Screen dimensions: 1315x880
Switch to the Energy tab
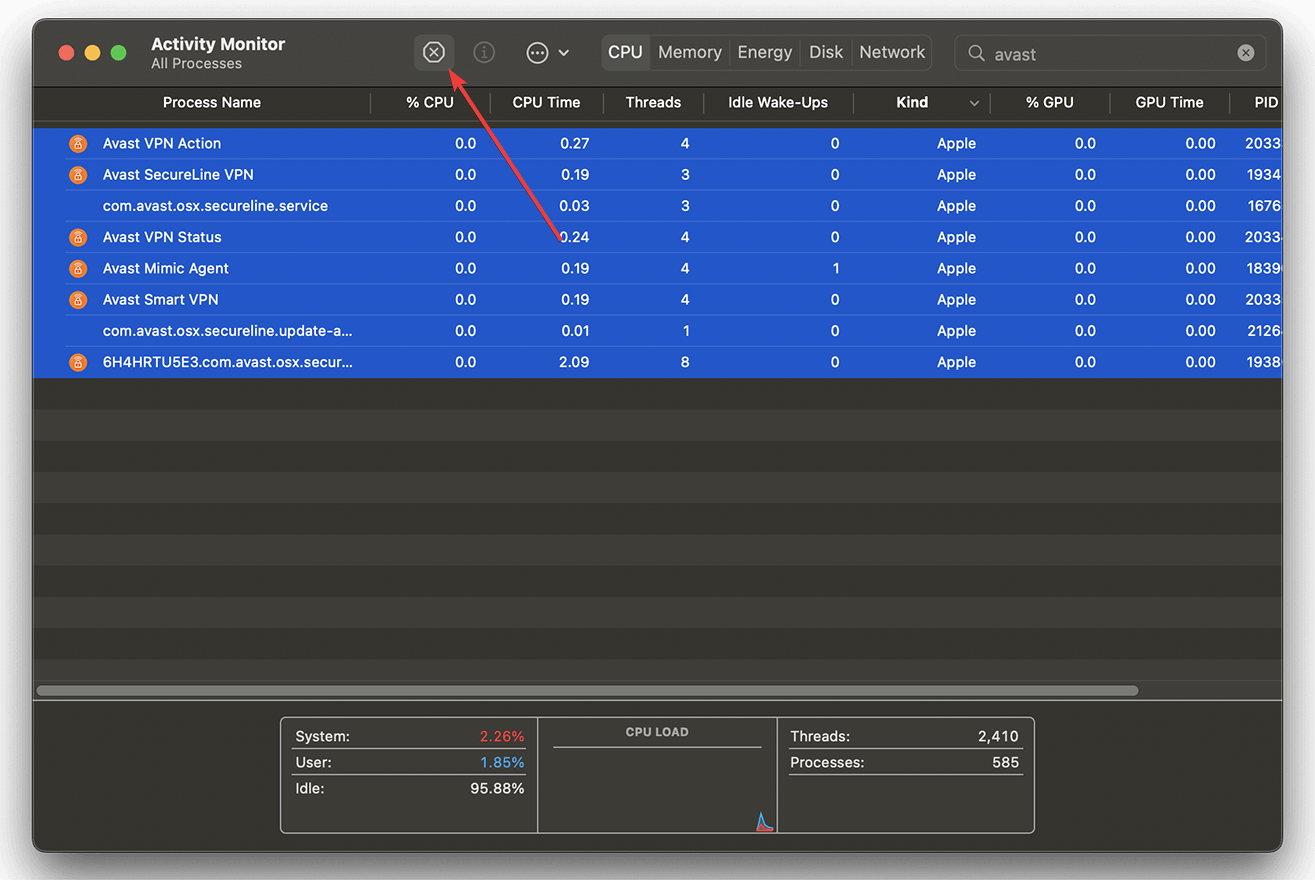tap(764, 53)
